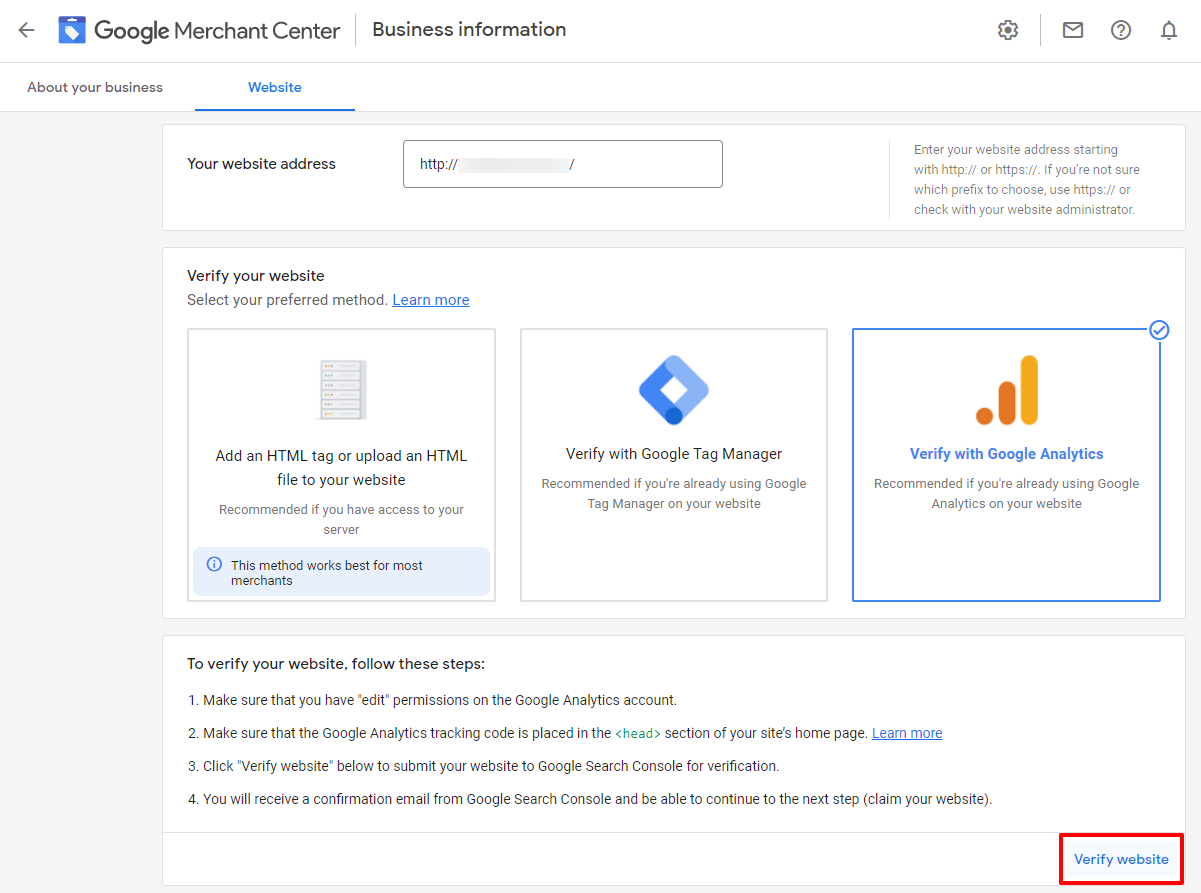Open the help menu
Screen dimensions: 1201x893
[x=1120, y=30]
